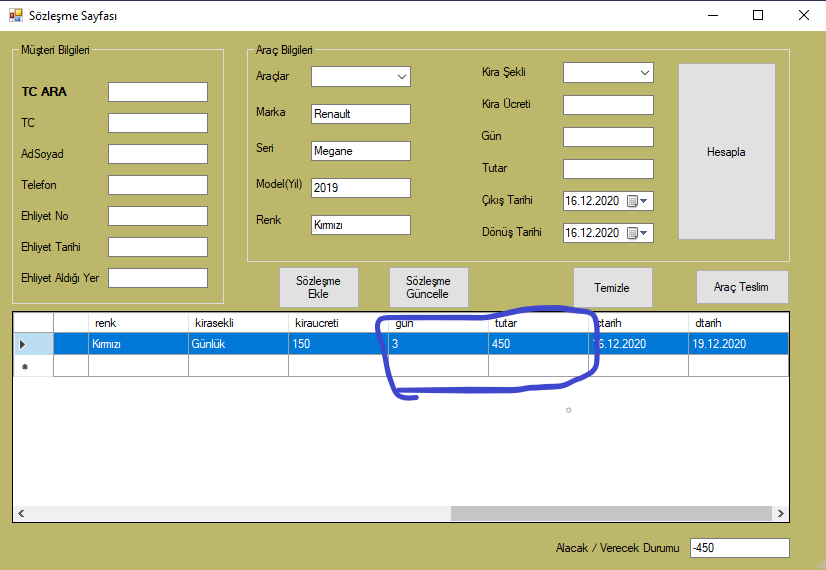Click the gun column header

tap(439, 323)
